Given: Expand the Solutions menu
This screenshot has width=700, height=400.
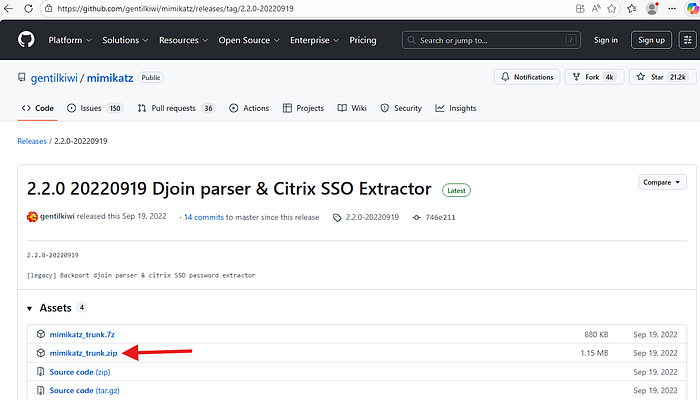Looking at the screenshot, I should 125,40.
